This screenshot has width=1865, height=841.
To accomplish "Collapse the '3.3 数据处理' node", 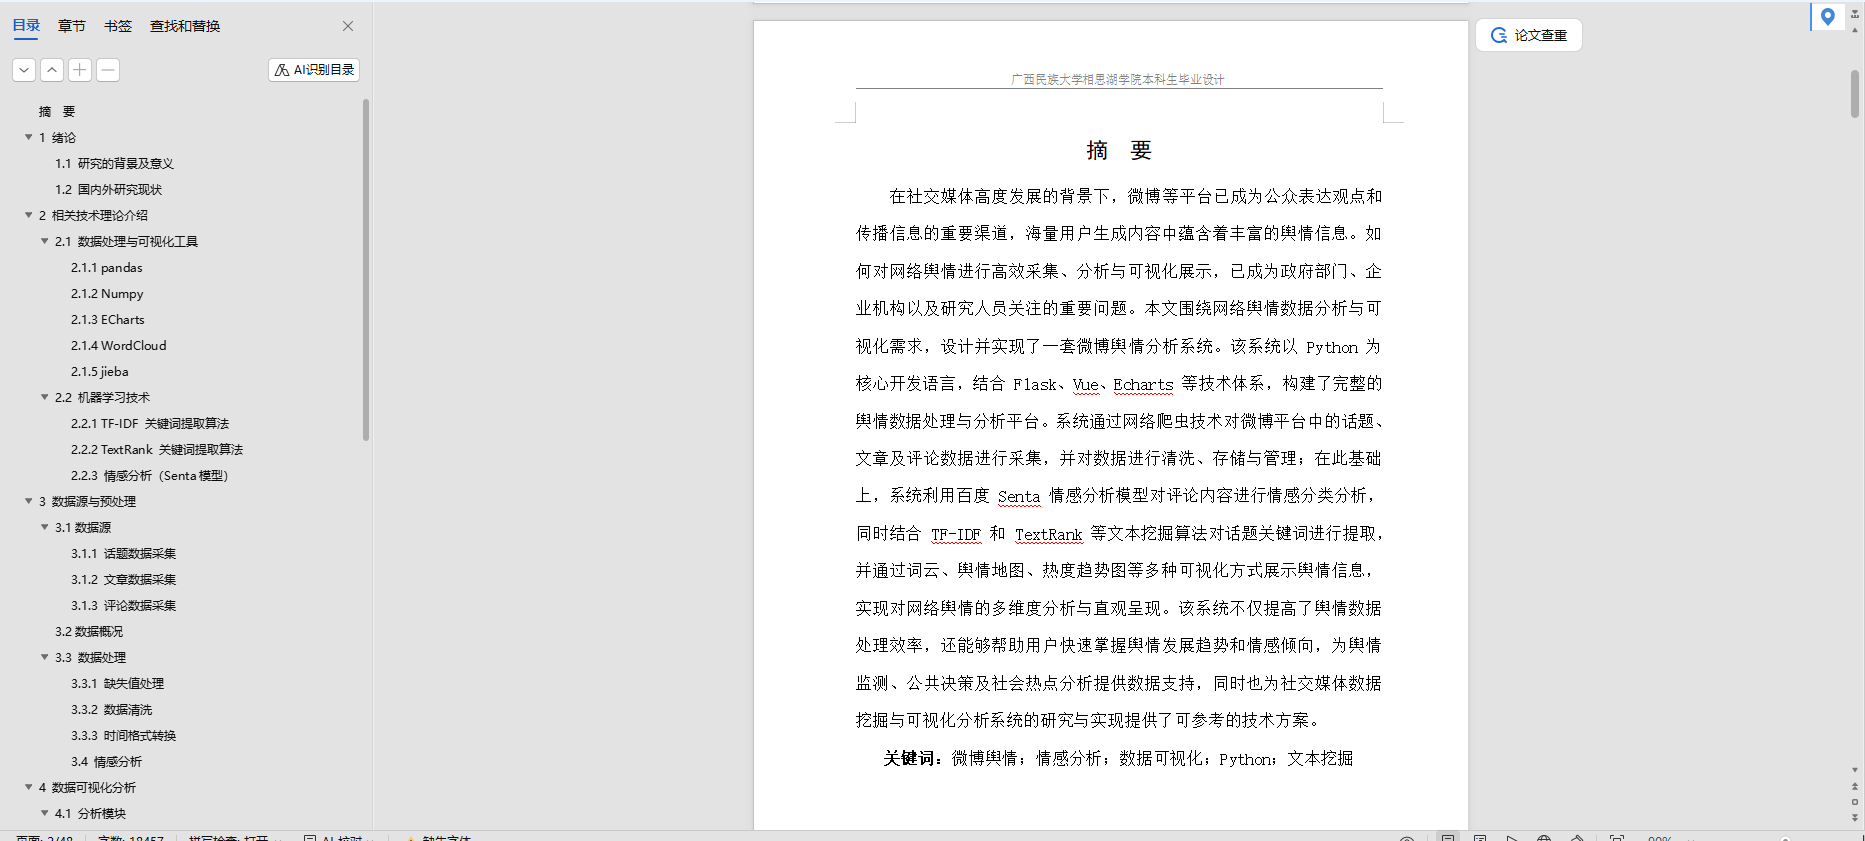I will click(45, 657).
